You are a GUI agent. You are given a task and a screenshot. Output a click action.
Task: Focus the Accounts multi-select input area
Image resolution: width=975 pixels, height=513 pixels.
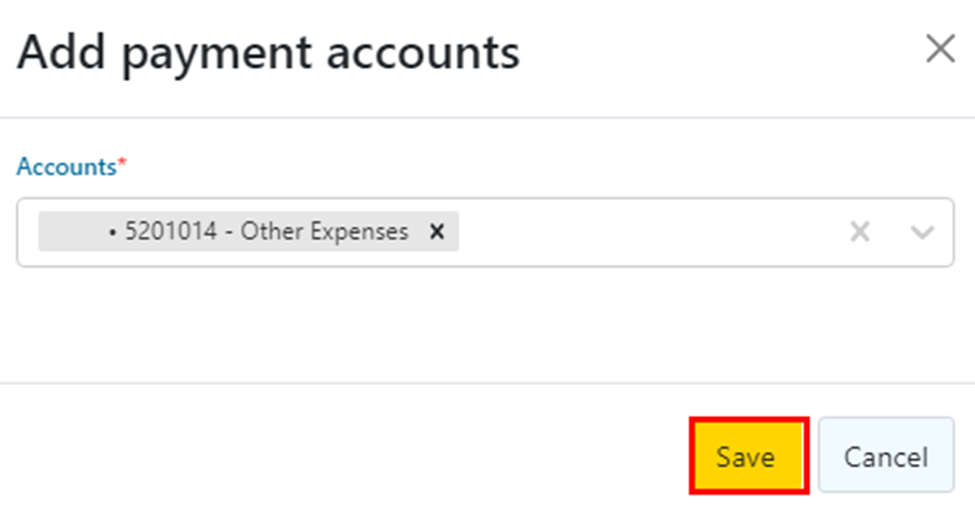(x=650, y=232)
